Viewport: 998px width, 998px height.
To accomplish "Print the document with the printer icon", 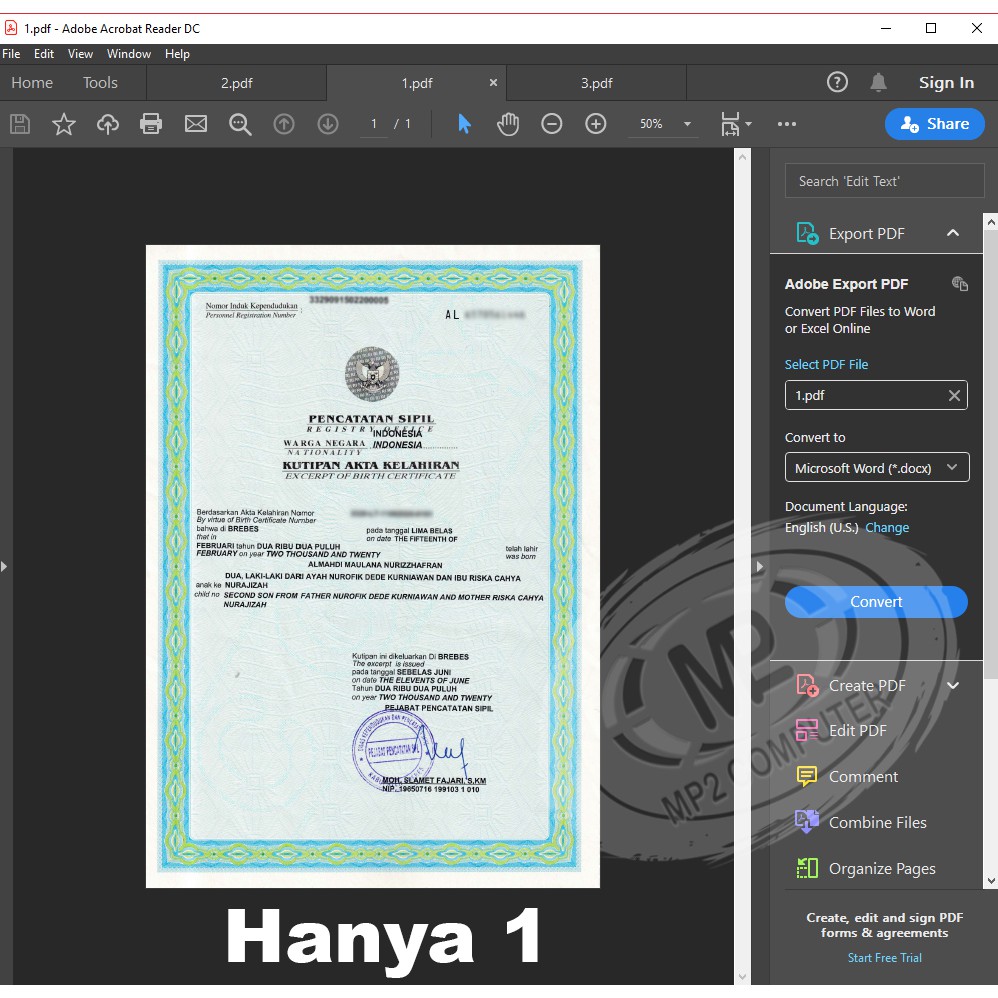I will (151, 124).
